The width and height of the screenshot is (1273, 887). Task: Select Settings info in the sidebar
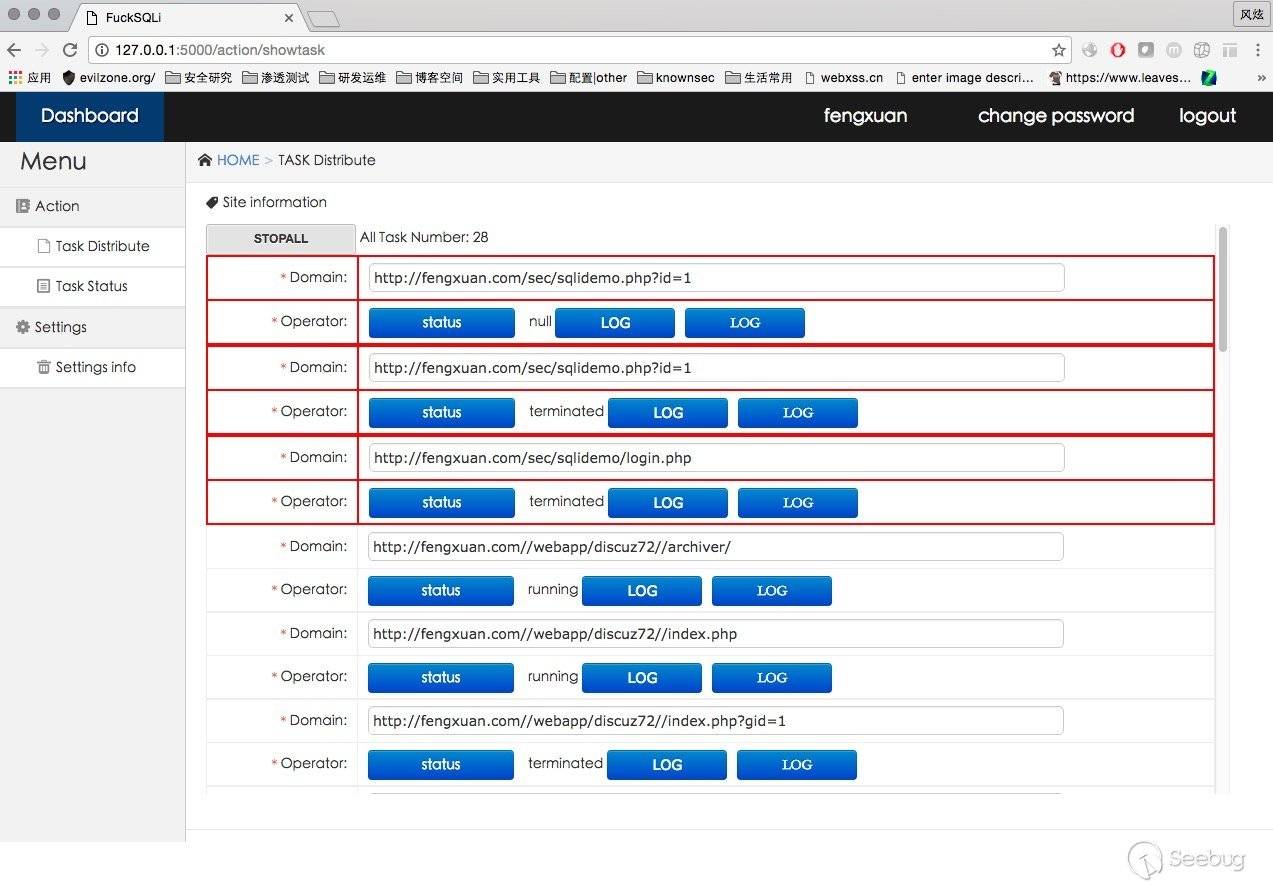95,367
